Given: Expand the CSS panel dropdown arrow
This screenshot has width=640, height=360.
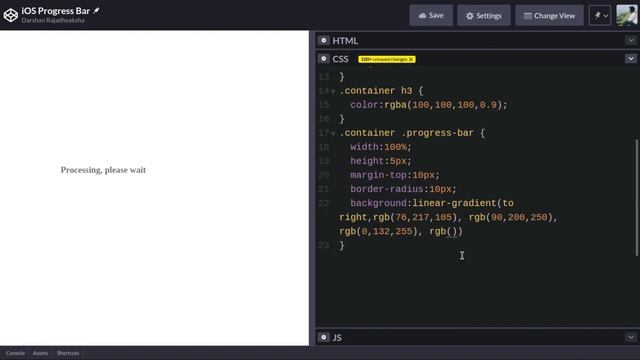Looking at the screenshot, I should [x=631, y=59].
